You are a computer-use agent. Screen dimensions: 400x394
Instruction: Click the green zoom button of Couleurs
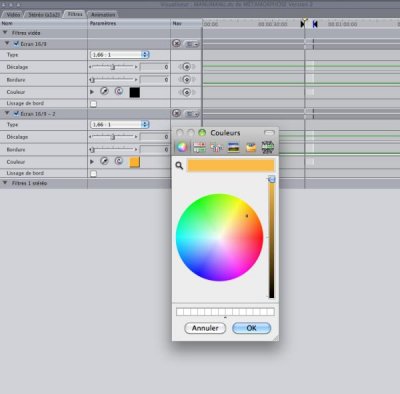(x=202, y=133)
